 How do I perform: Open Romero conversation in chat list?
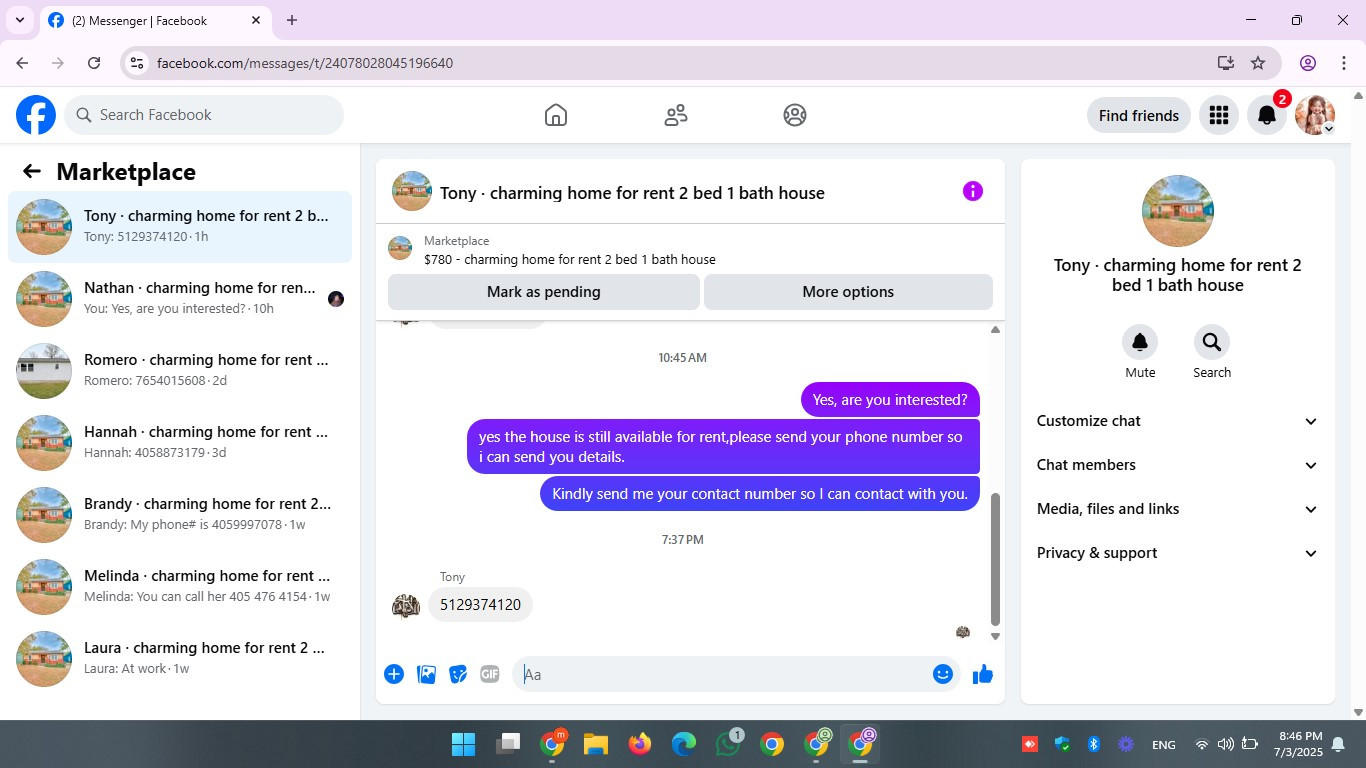click(180, 371)
